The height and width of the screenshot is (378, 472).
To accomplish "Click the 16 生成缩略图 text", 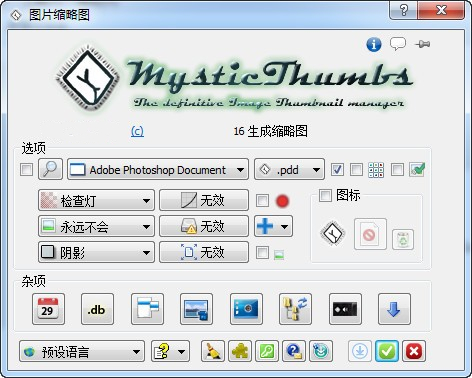I will coord(270,131).
